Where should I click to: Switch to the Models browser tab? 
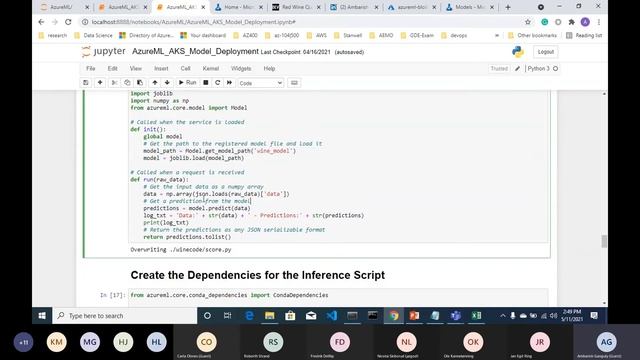[469, 7]
